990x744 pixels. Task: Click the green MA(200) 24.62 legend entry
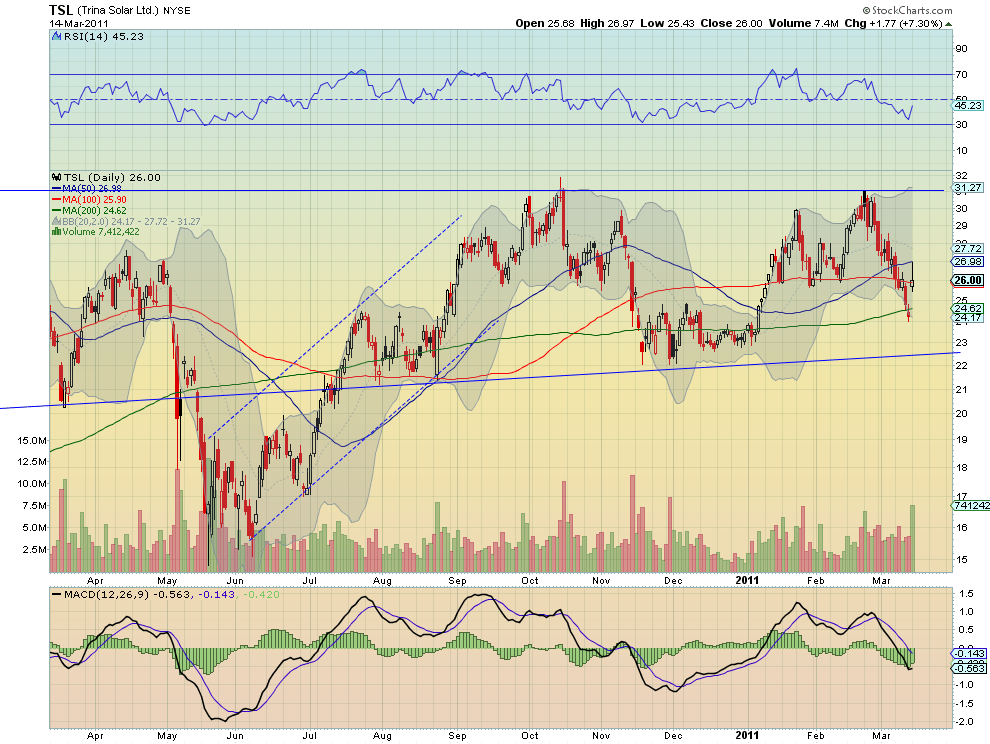(88, 210)
